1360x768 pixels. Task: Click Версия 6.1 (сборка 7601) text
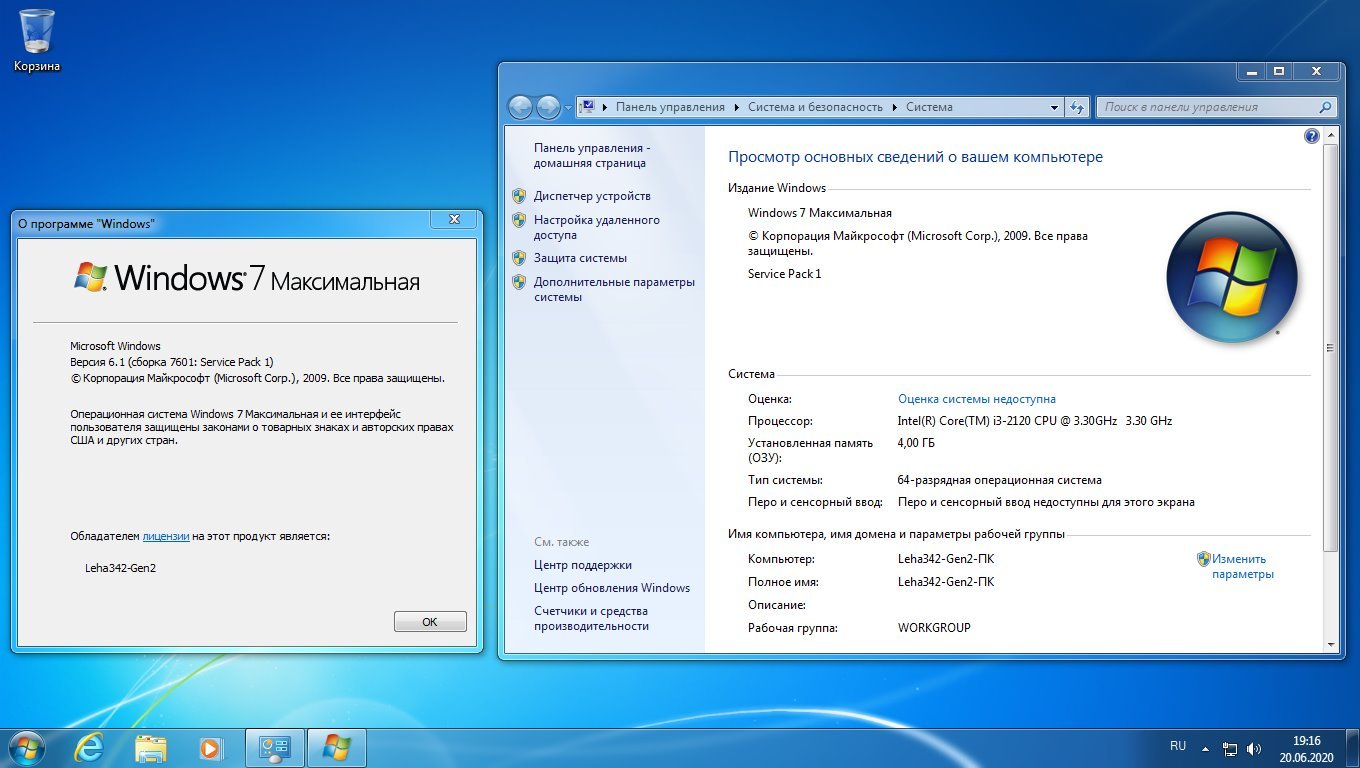[x=171, y=362]
